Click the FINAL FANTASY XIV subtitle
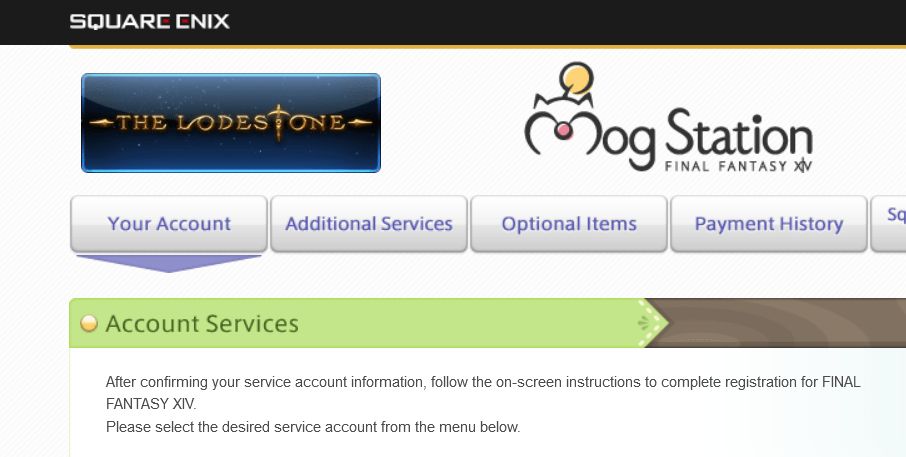 coord(738,166)
